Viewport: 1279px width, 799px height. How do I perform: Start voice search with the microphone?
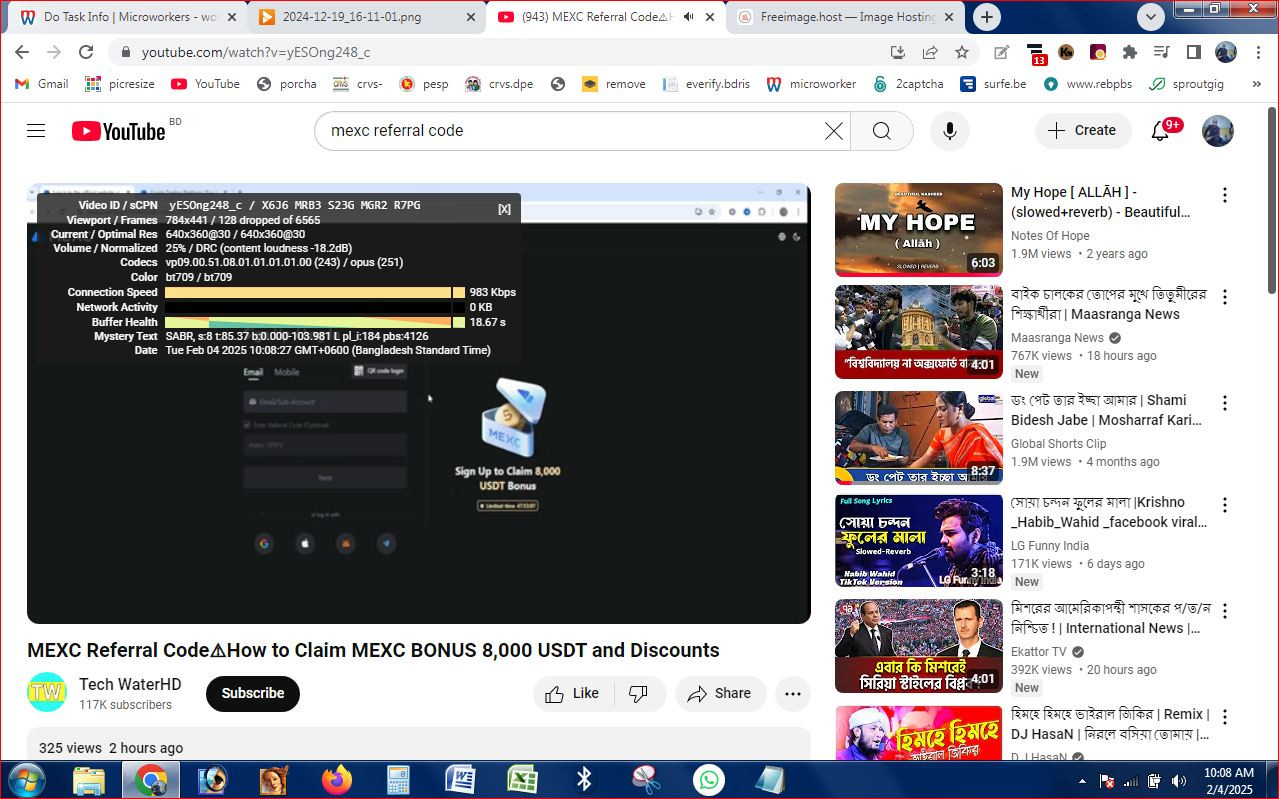(x=949, y=131)
